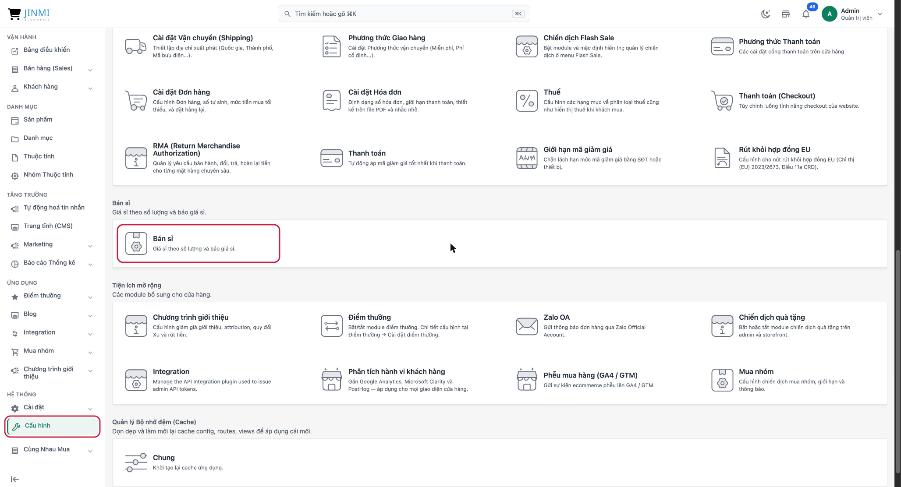Open the Chung cache title

pos(163,458)
